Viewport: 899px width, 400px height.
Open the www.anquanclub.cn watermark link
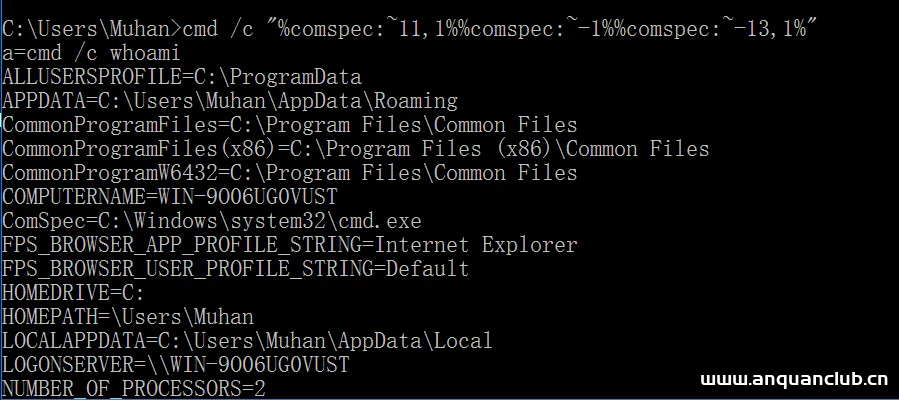coord(794,380)
